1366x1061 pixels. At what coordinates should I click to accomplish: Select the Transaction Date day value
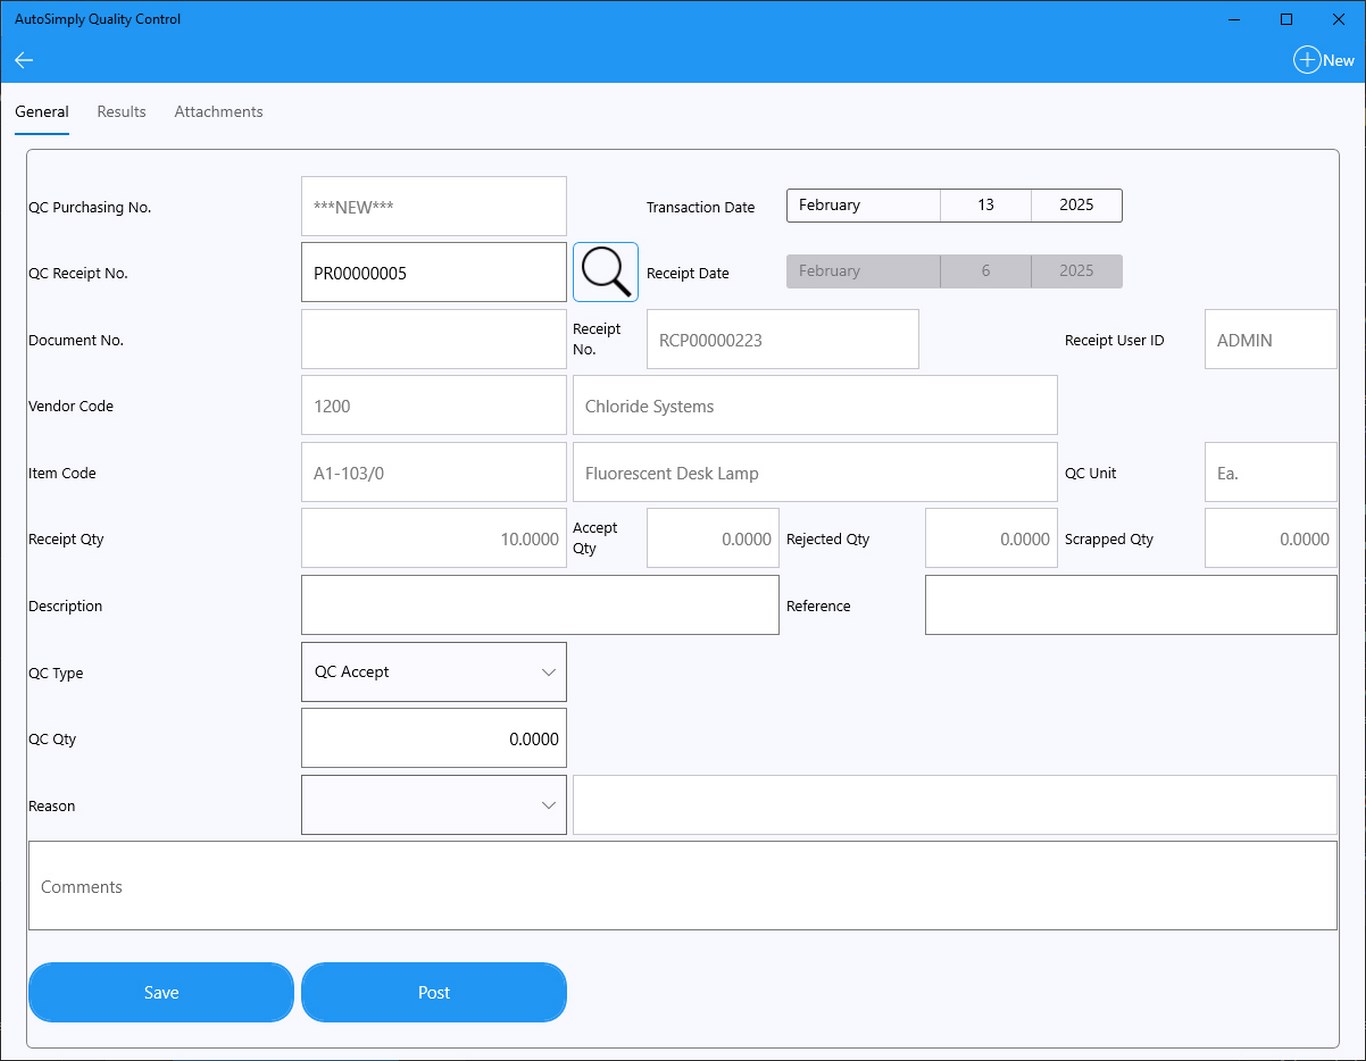tap(985, 205)
